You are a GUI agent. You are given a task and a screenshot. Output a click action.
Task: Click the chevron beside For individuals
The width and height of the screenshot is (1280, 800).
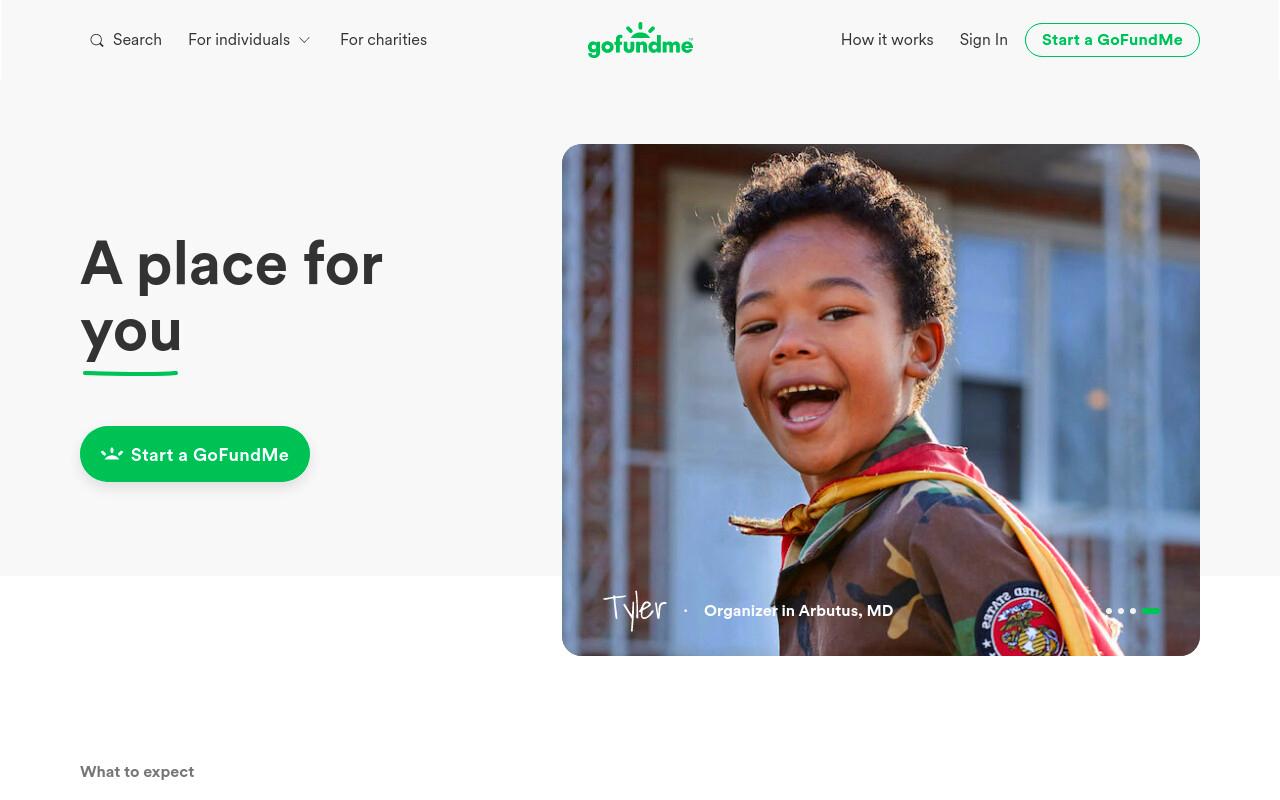(x=304, y=40)
